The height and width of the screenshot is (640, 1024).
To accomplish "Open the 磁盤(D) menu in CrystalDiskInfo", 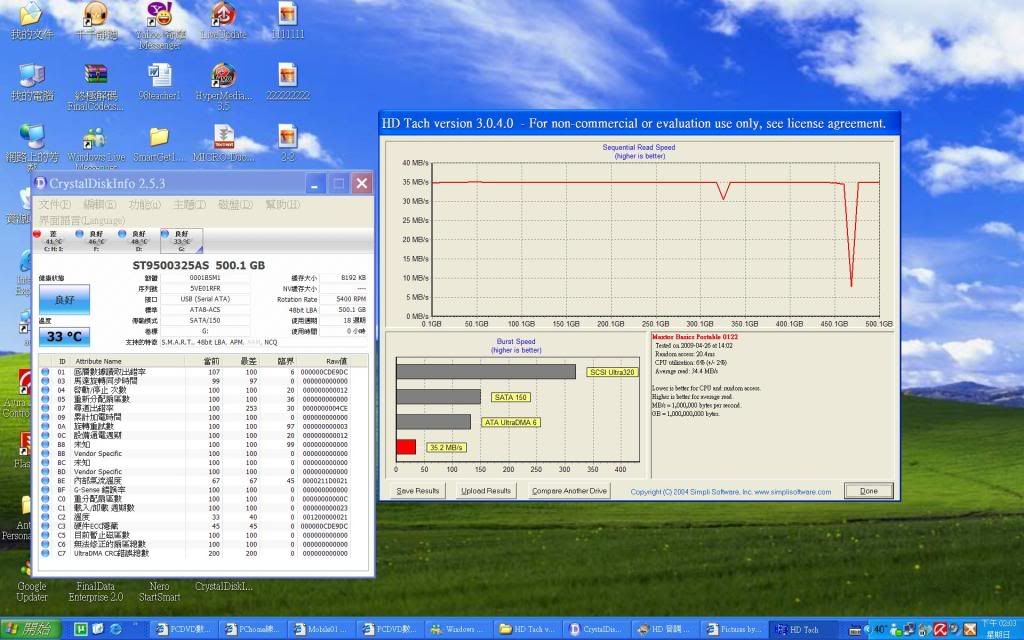I will coord(235,205).
